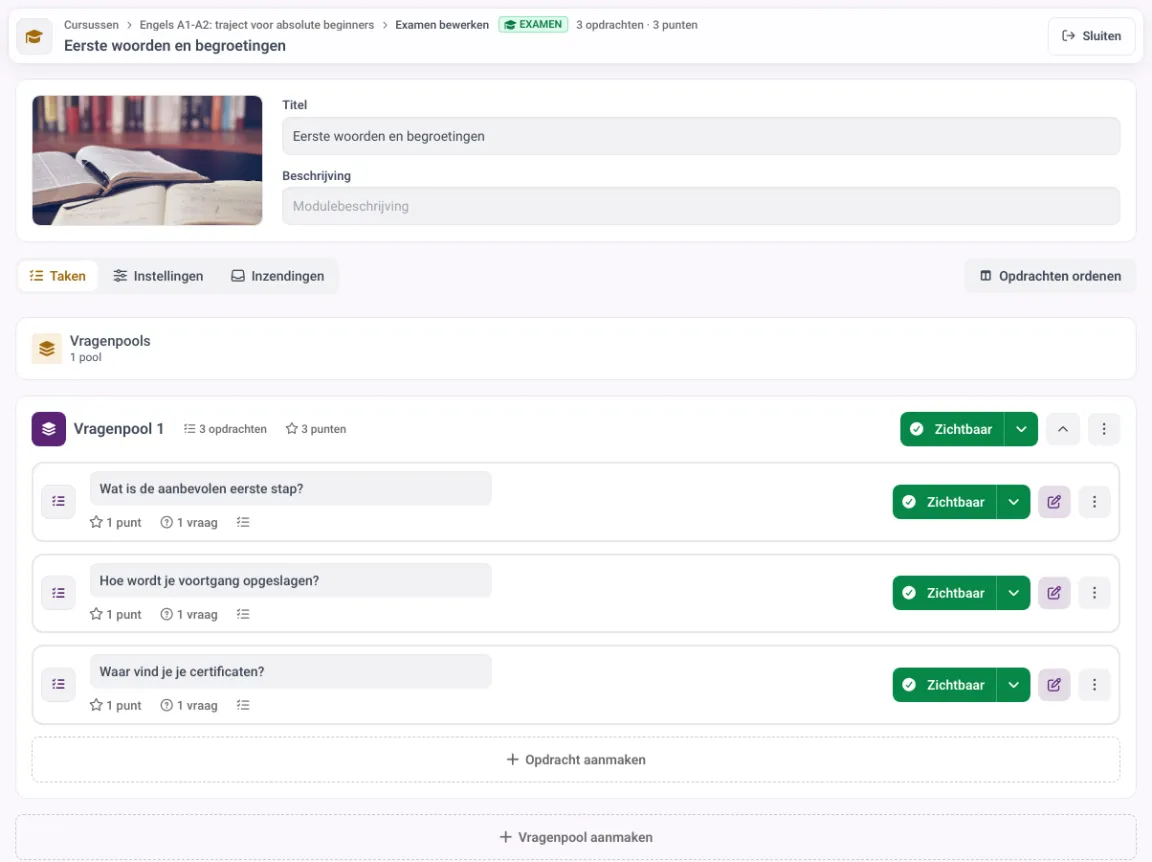Click the graduation cap icon in header
Image resolution: width=1152 pixels, height=862 pixels.
(34, 36)
